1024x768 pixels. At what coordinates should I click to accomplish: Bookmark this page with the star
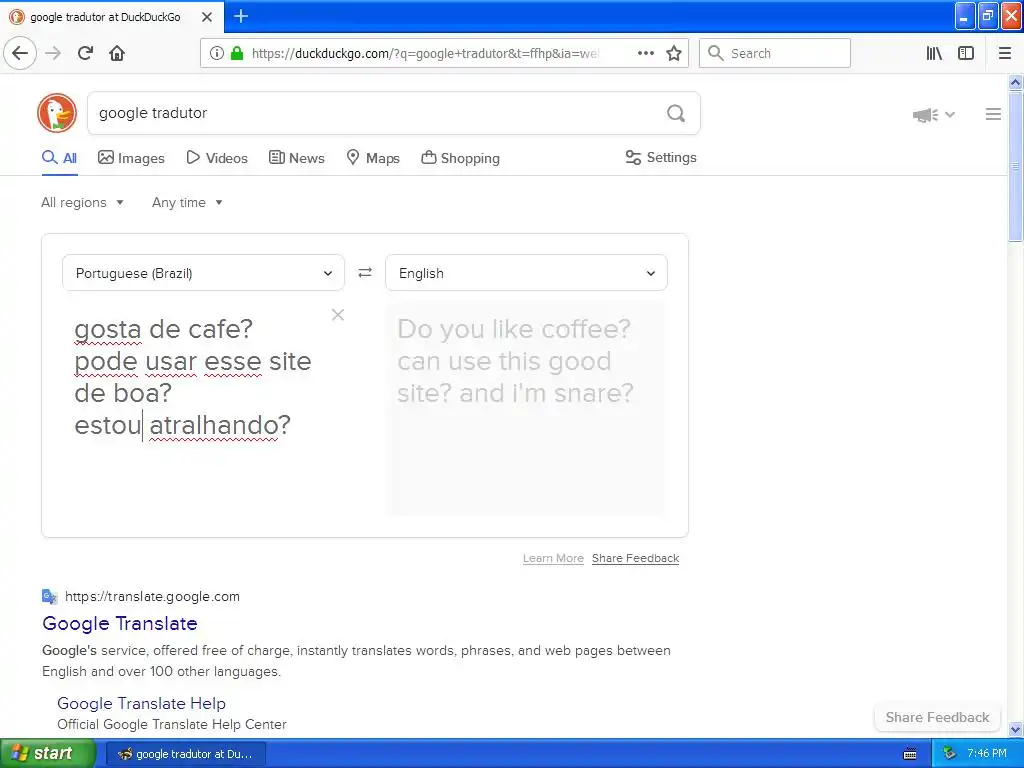coord(674,53)
